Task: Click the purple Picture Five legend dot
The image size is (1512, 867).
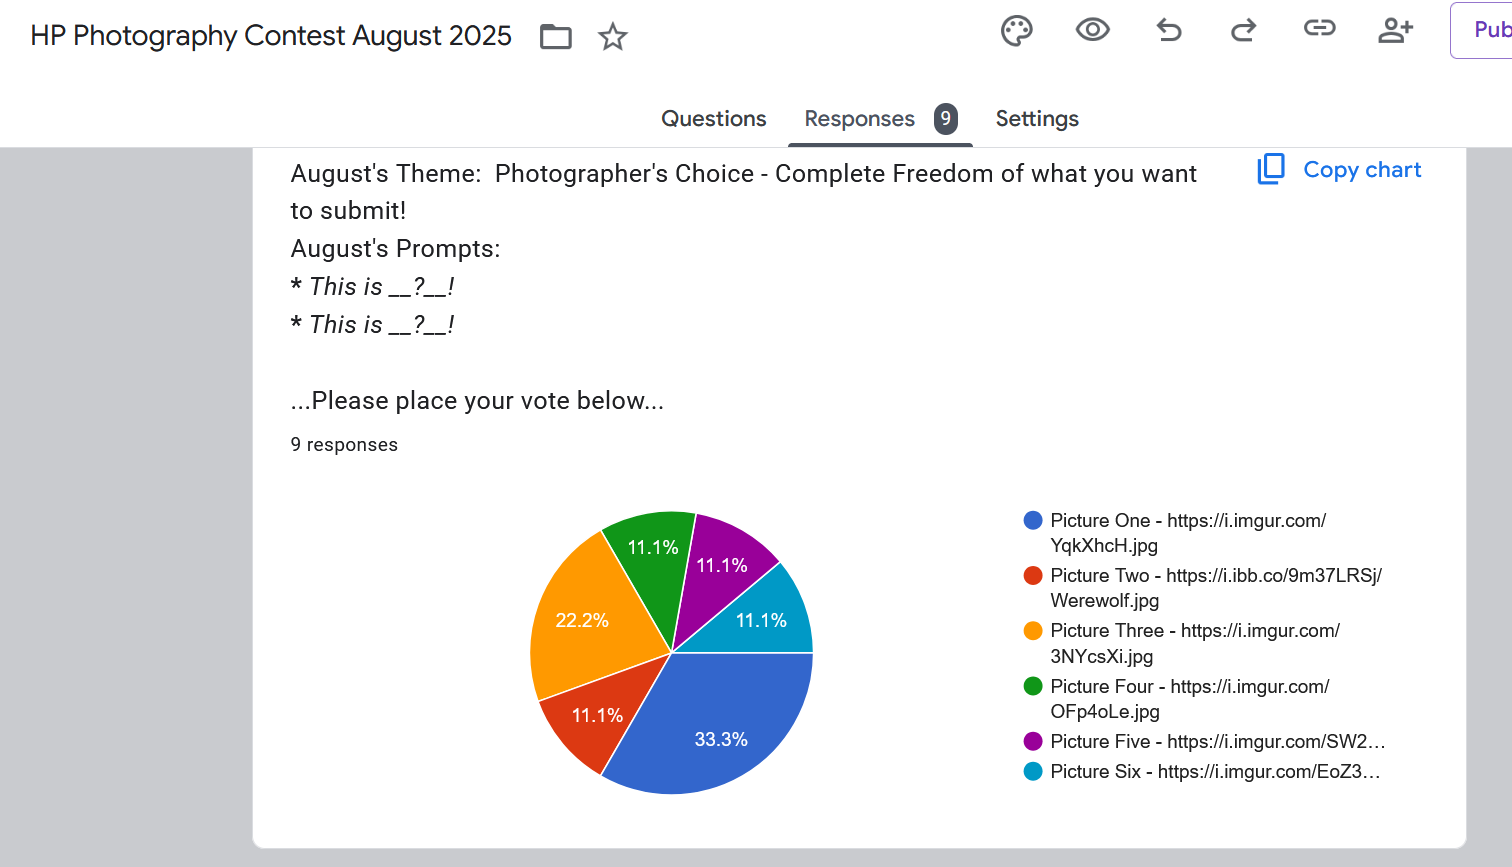Action: point(1033,741)
